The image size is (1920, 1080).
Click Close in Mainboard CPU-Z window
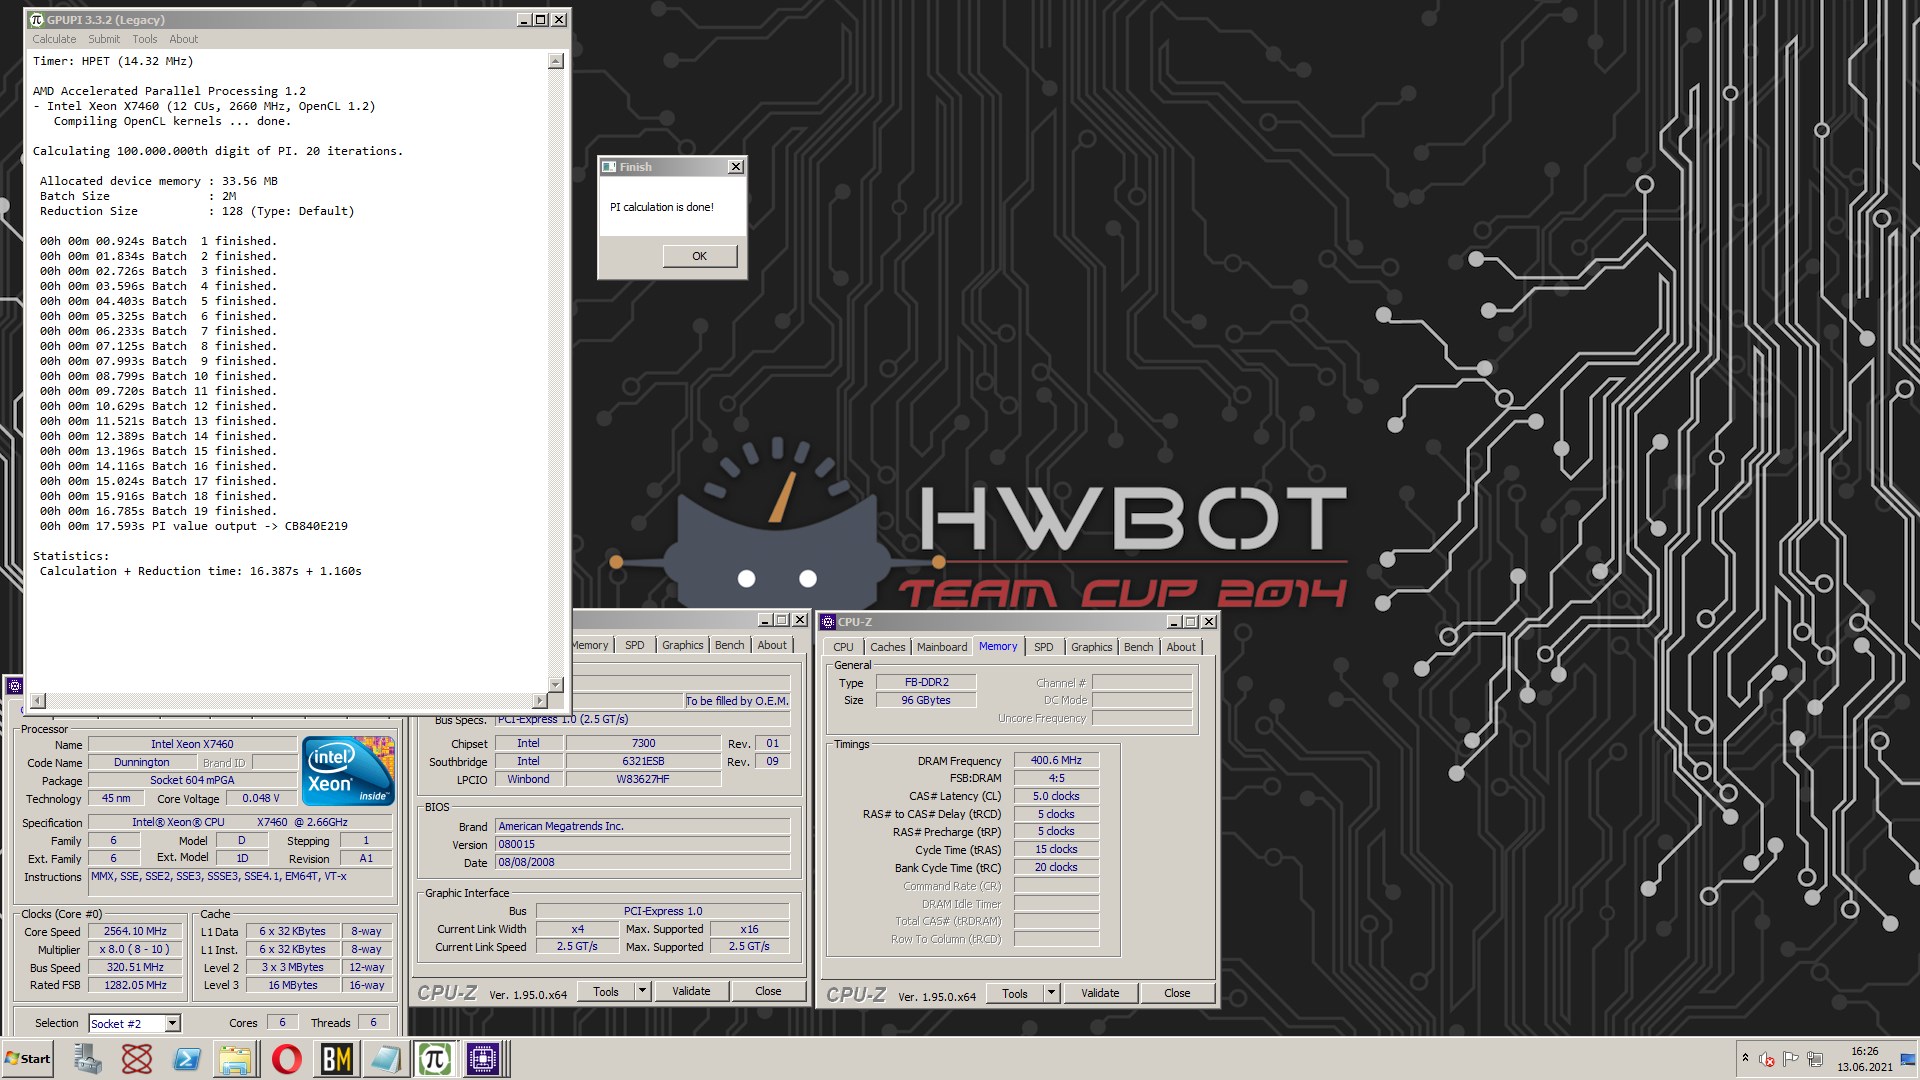768,992
